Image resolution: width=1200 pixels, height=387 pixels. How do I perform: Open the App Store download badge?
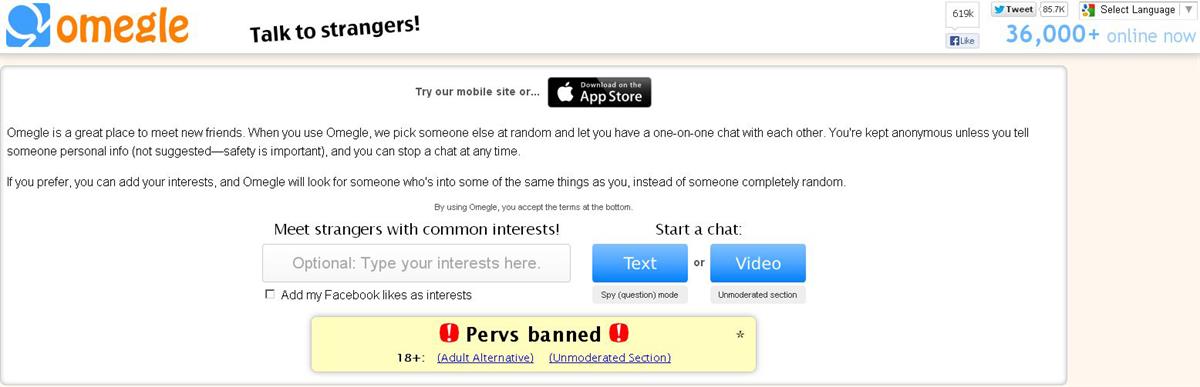(x=599, y=92)
